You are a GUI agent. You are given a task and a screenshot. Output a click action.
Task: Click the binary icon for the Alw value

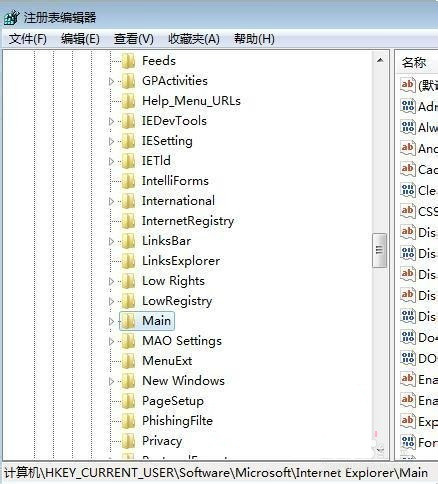[408, 127]
